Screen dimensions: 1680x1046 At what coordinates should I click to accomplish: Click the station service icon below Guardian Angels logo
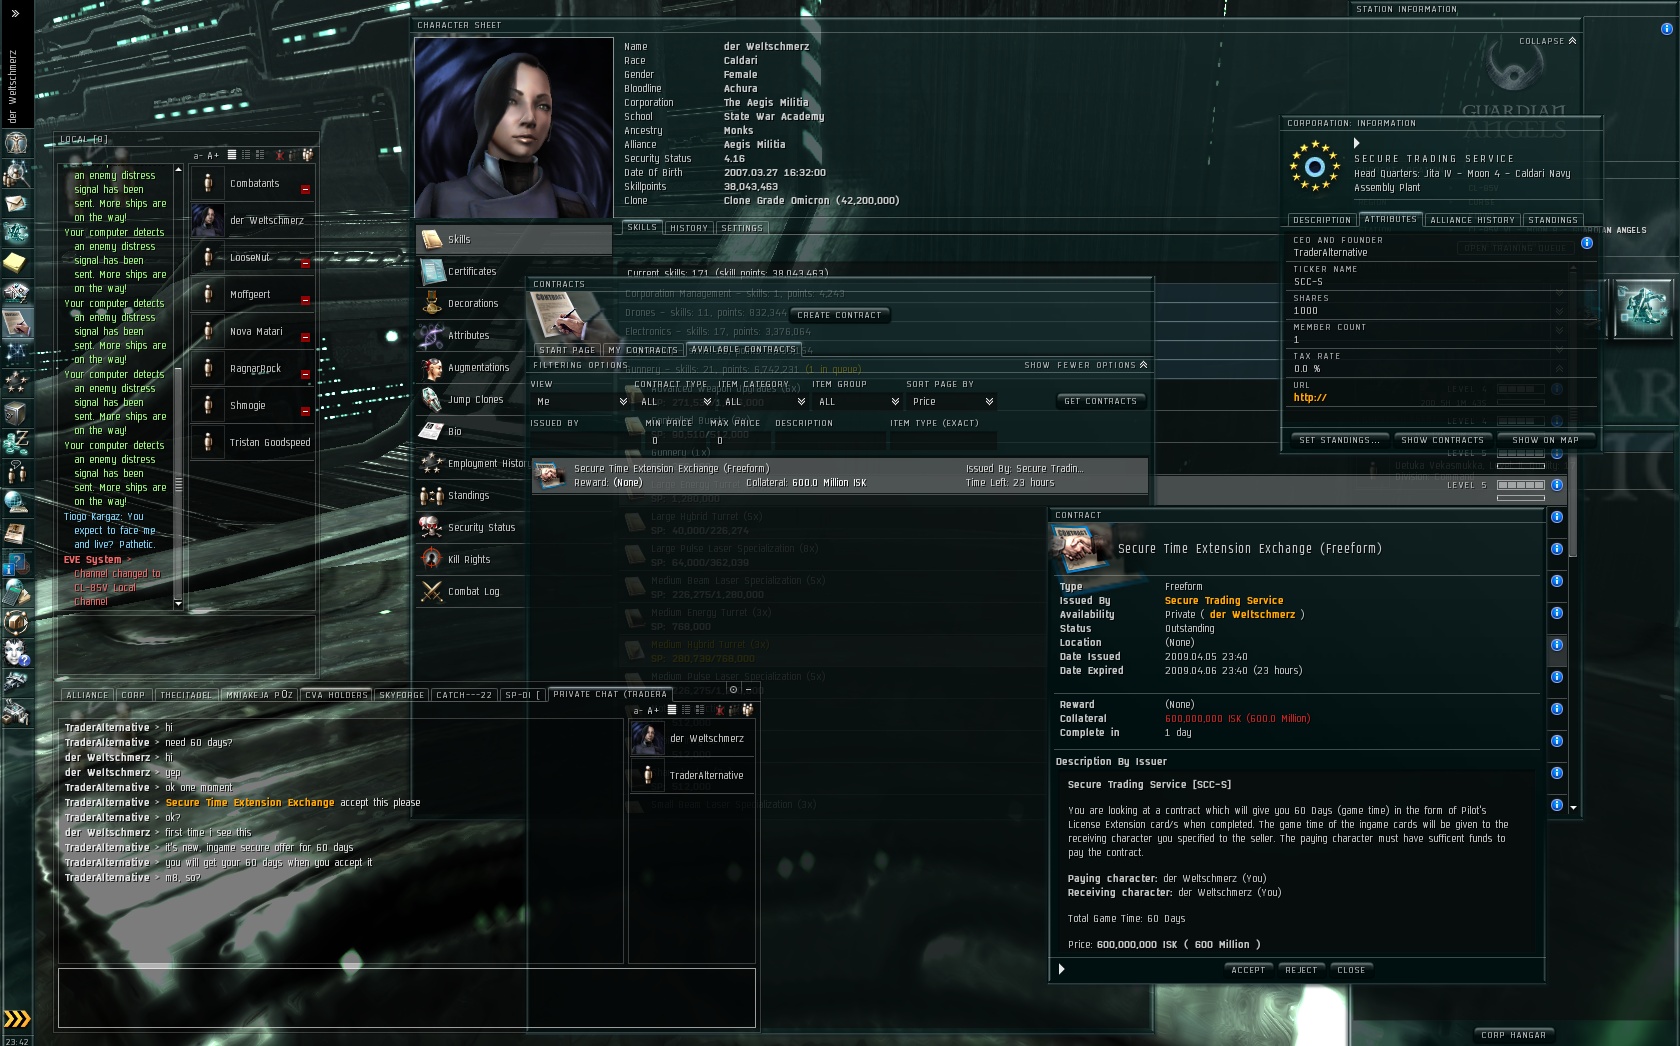(1642, 308)
